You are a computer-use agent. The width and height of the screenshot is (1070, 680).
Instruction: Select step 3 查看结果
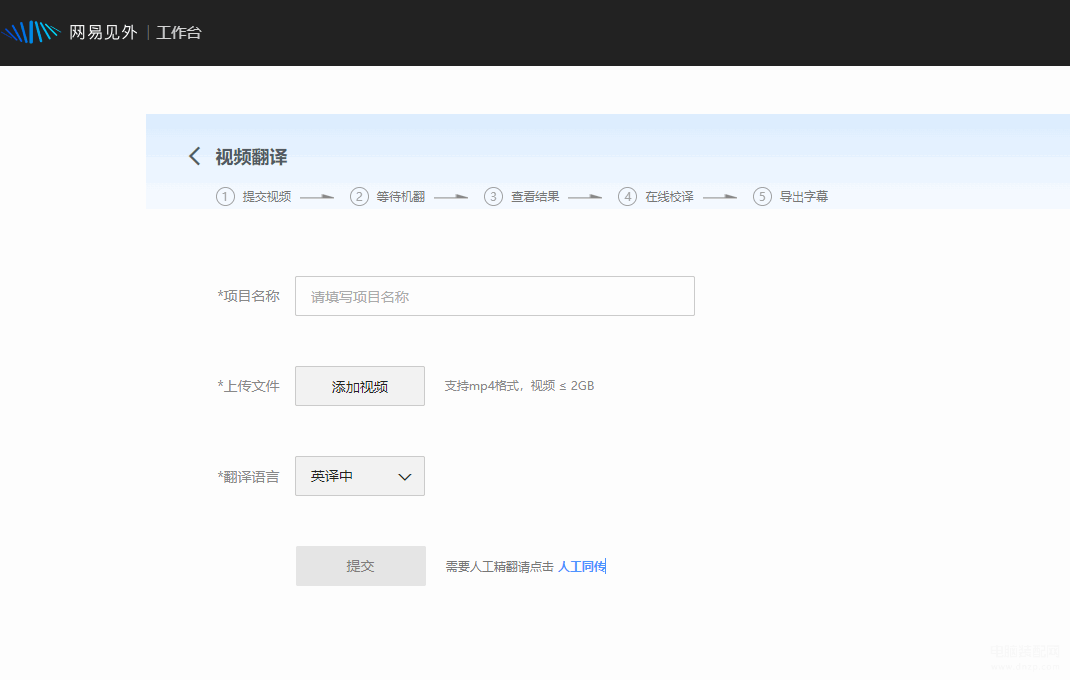(522, 197)
